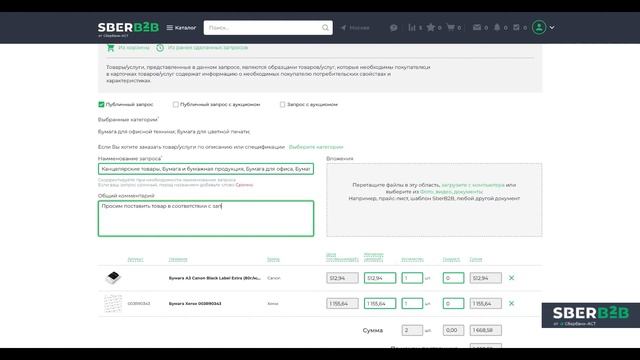This screenshot has width=640, height=360.
Task: Open the chat bubble icon in the header
Action: (x=393, y=28)
